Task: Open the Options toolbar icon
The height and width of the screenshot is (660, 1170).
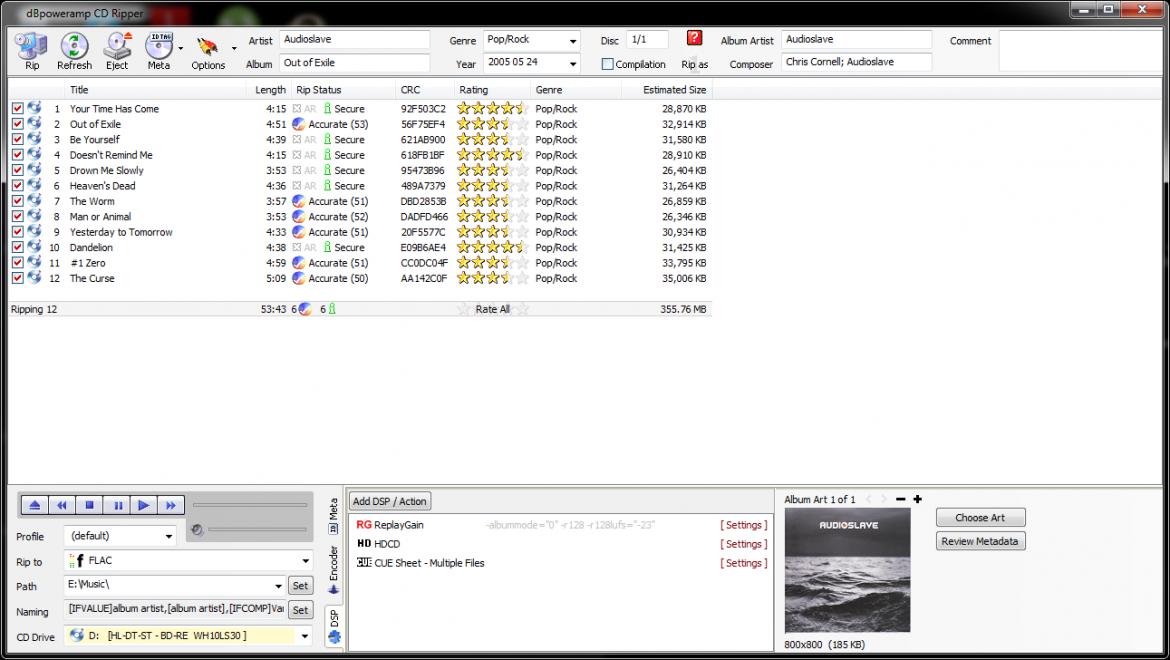Action: click(208, 49)
